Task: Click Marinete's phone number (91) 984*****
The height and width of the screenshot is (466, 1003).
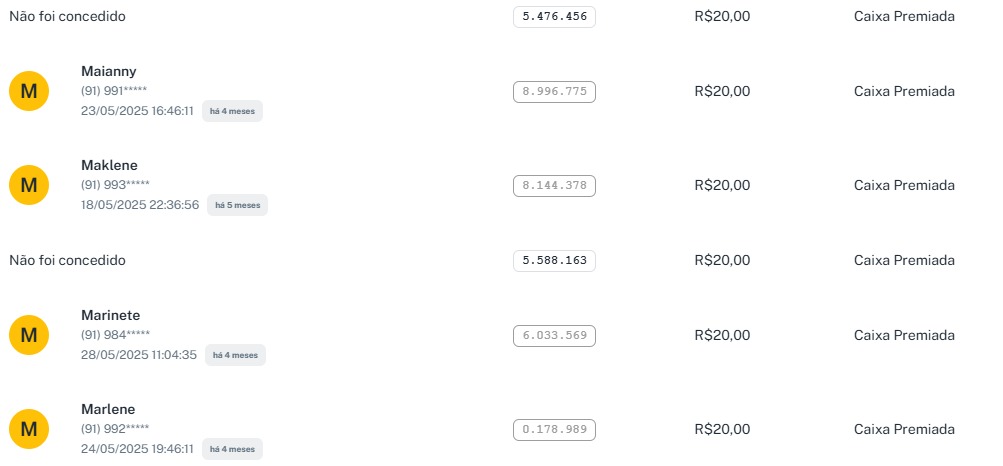Action: [x=115, y=334]
